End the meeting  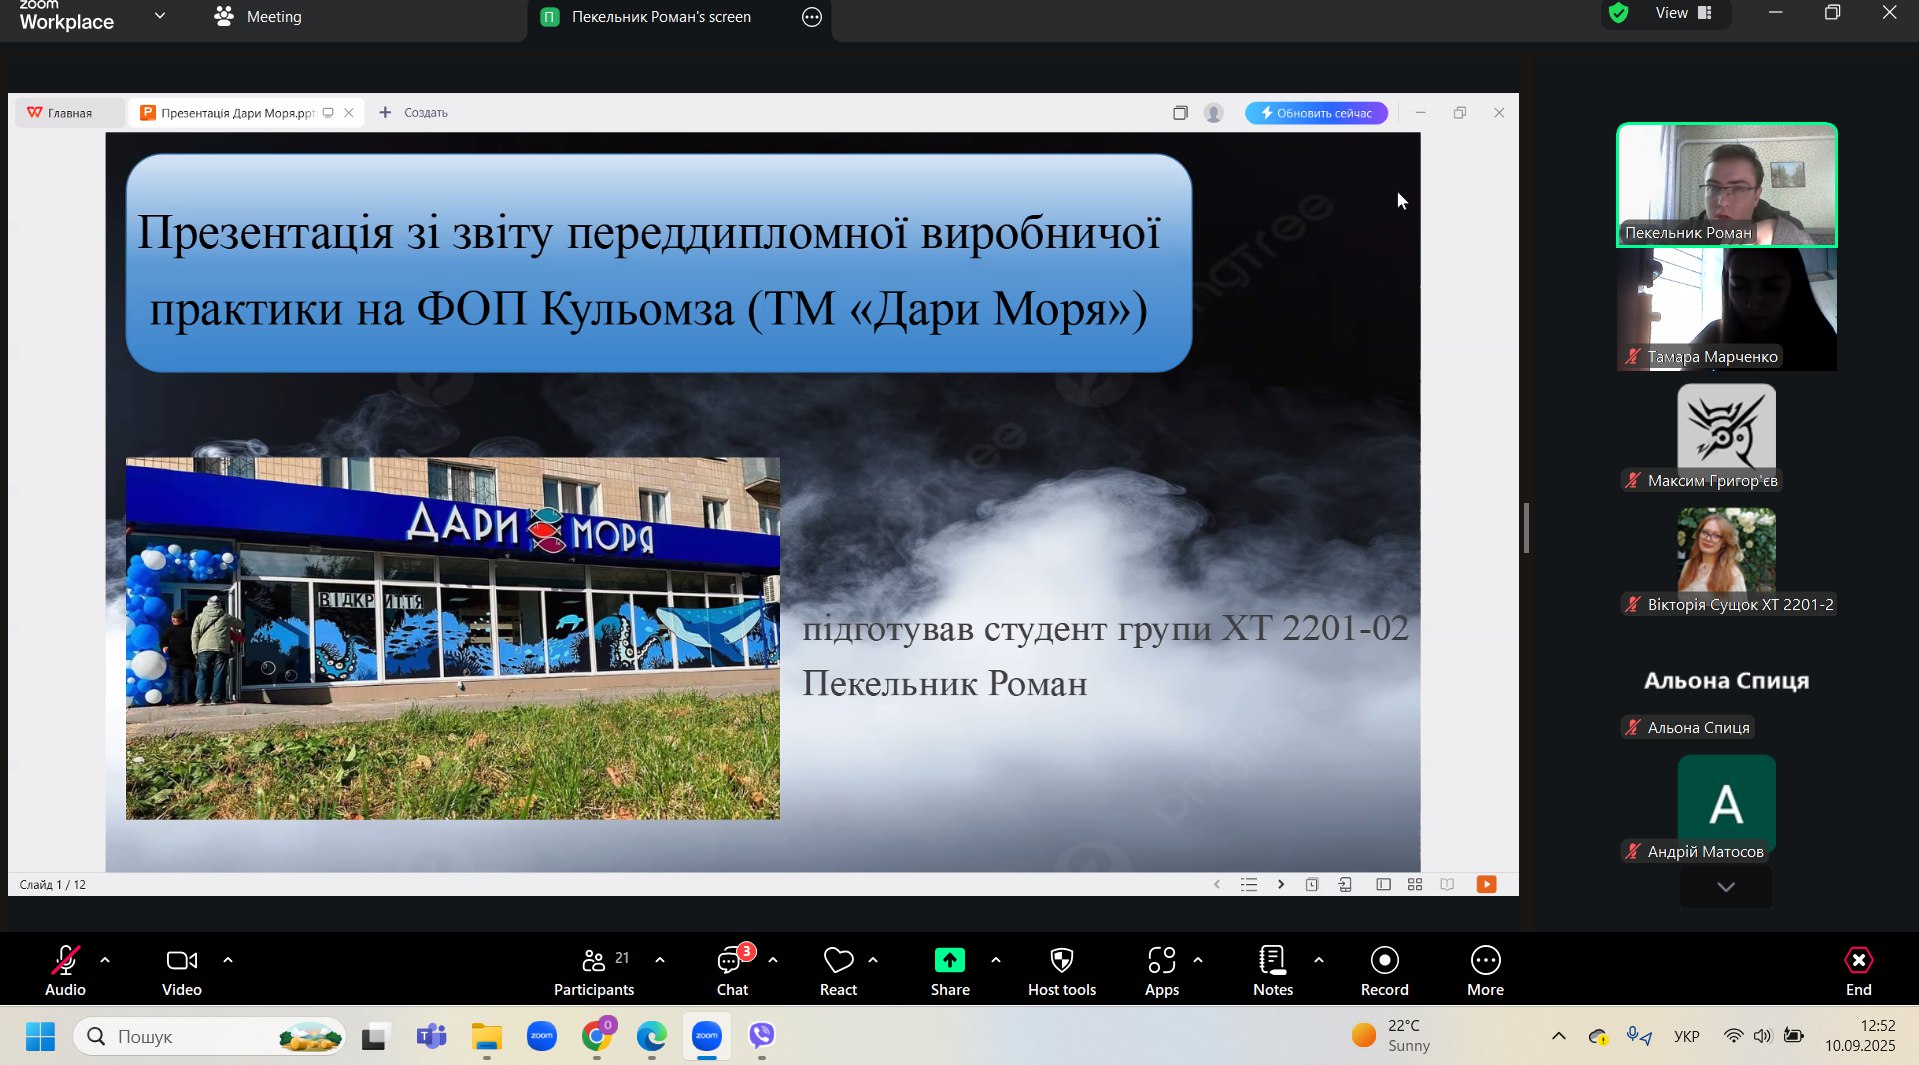pos(1859,971)
